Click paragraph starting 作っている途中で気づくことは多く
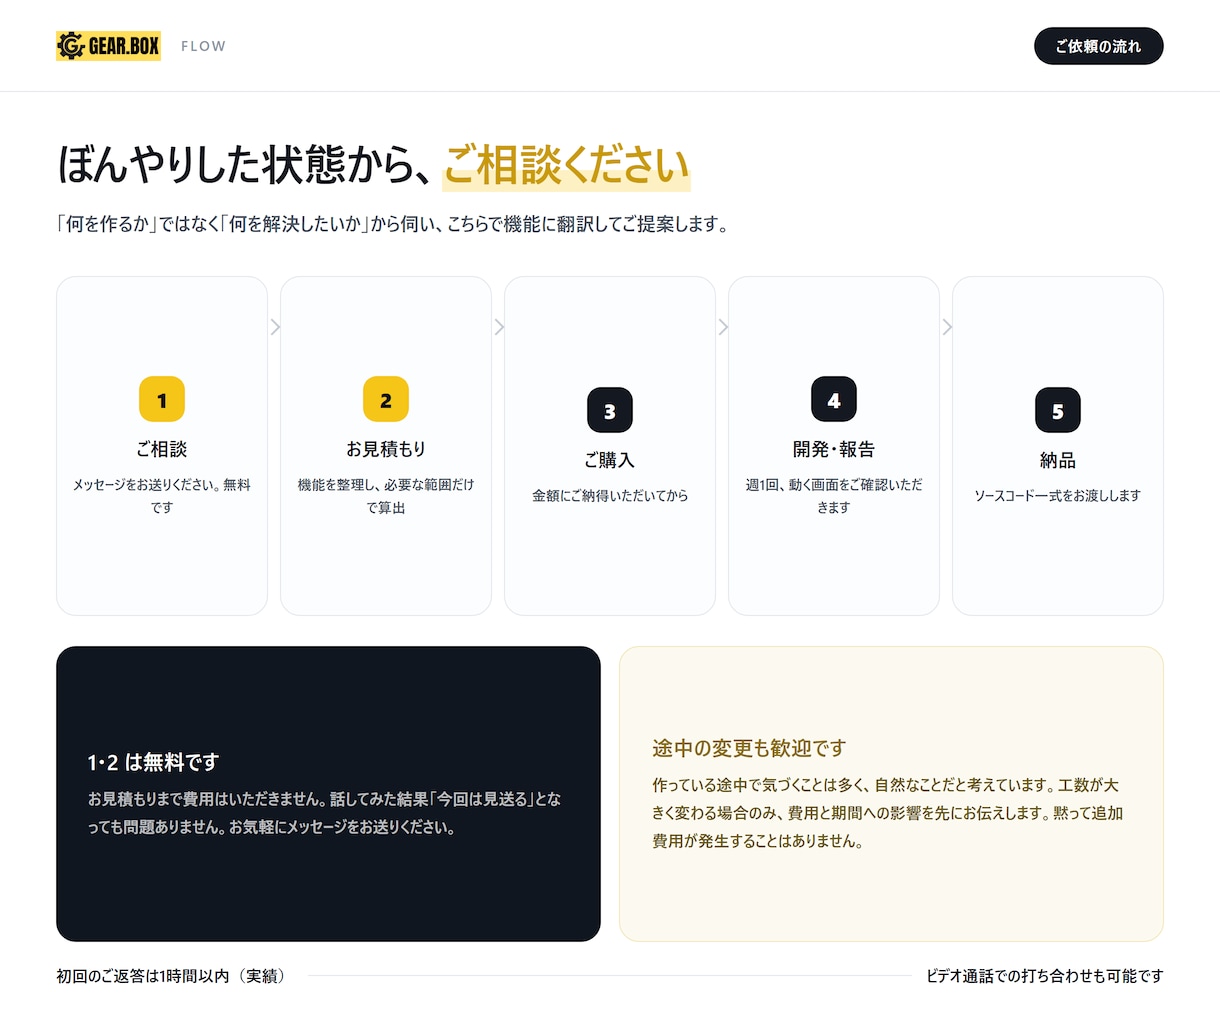 point(887,813)
